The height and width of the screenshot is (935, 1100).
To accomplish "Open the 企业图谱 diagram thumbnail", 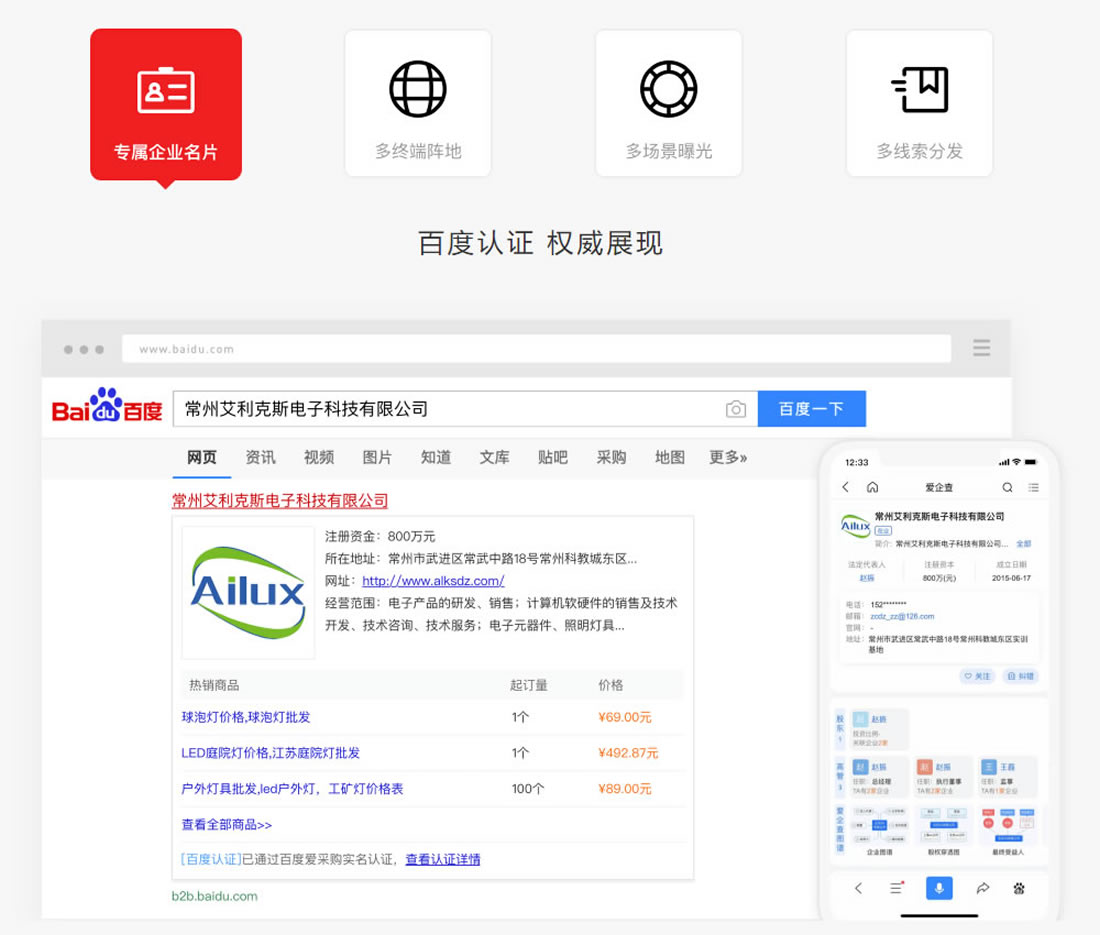I will click(x=879, y=831).
